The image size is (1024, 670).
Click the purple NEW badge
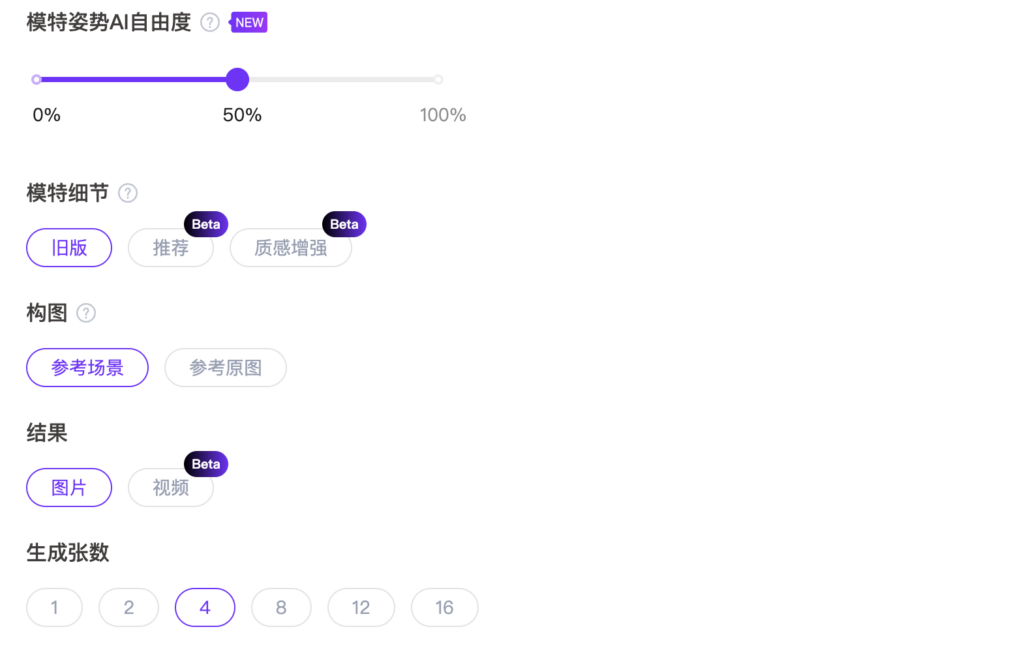(249, 22)
